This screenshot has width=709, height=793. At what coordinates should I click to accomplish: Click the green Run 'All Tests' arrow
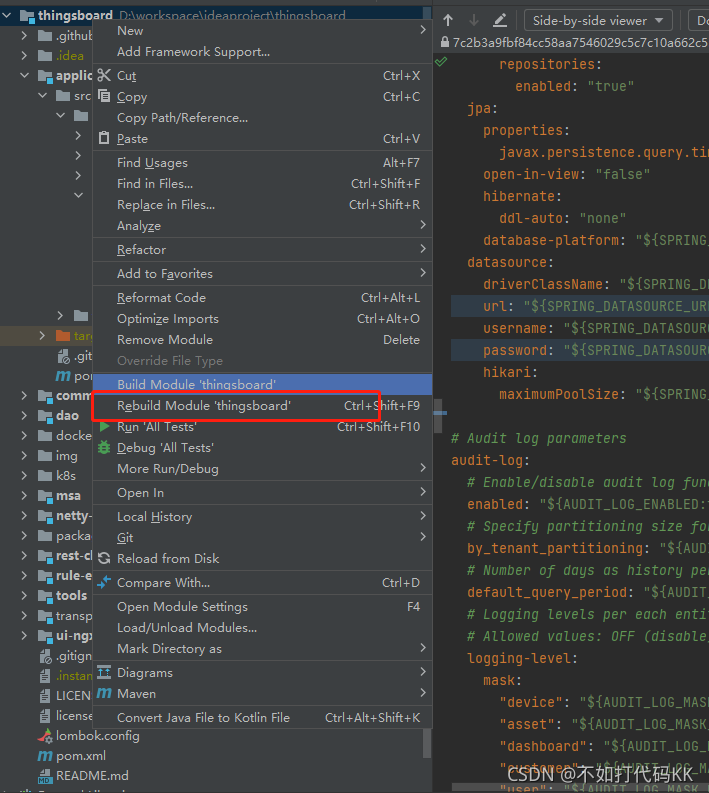(x=104, y=427)
